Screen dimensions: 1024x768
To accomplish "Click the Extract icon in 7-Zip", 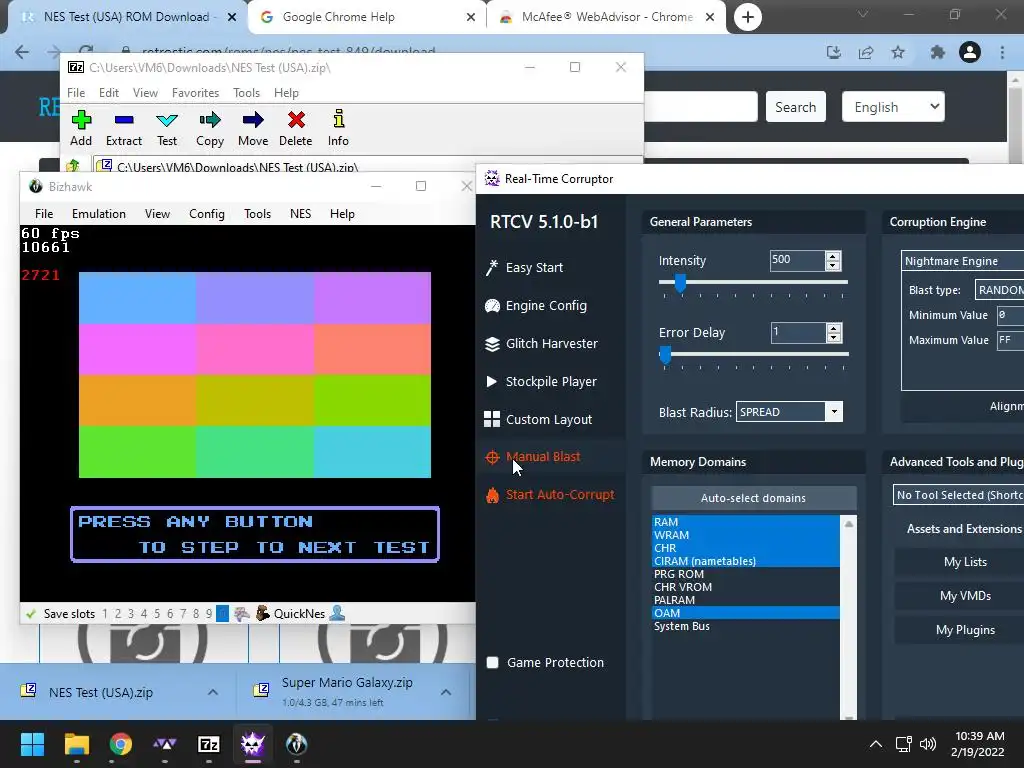I will tap(123, 120).
